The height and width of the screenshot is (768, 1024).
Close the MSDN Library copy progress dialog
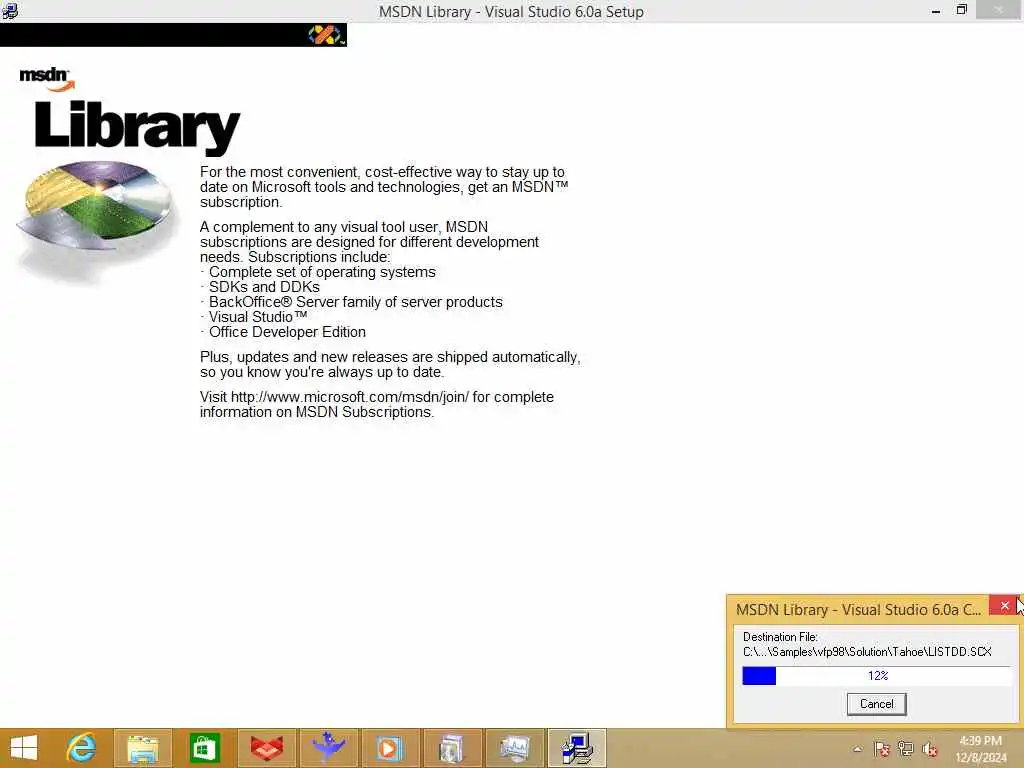pyautogui.click(x=1004, y=605)
